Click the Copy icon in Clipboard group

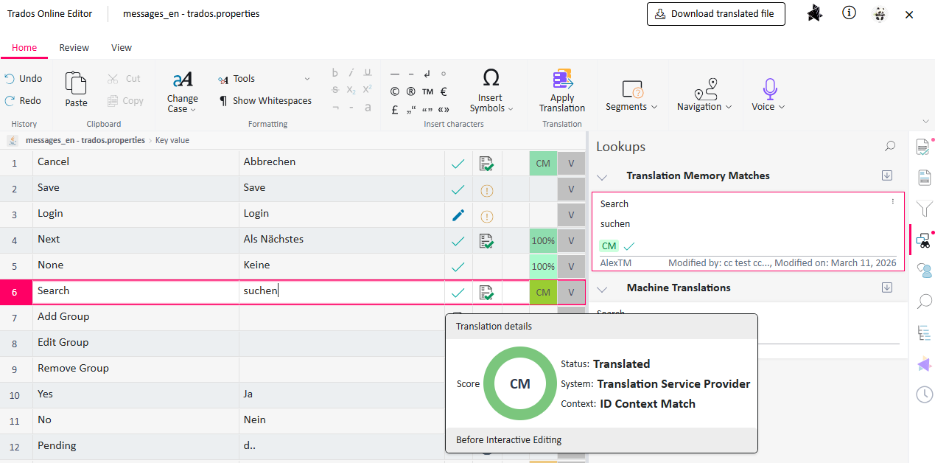click(x=113, y=101)
